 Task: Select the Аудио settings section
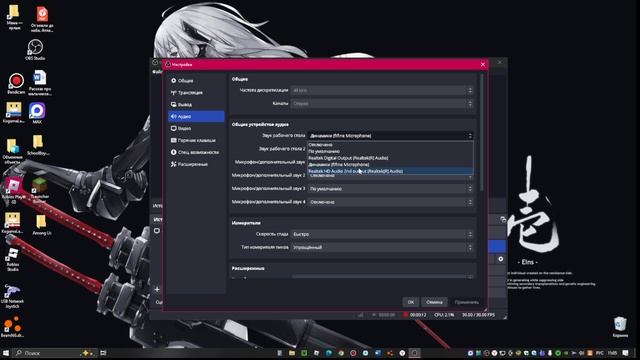pyautogui.click(x=196, y=116)
